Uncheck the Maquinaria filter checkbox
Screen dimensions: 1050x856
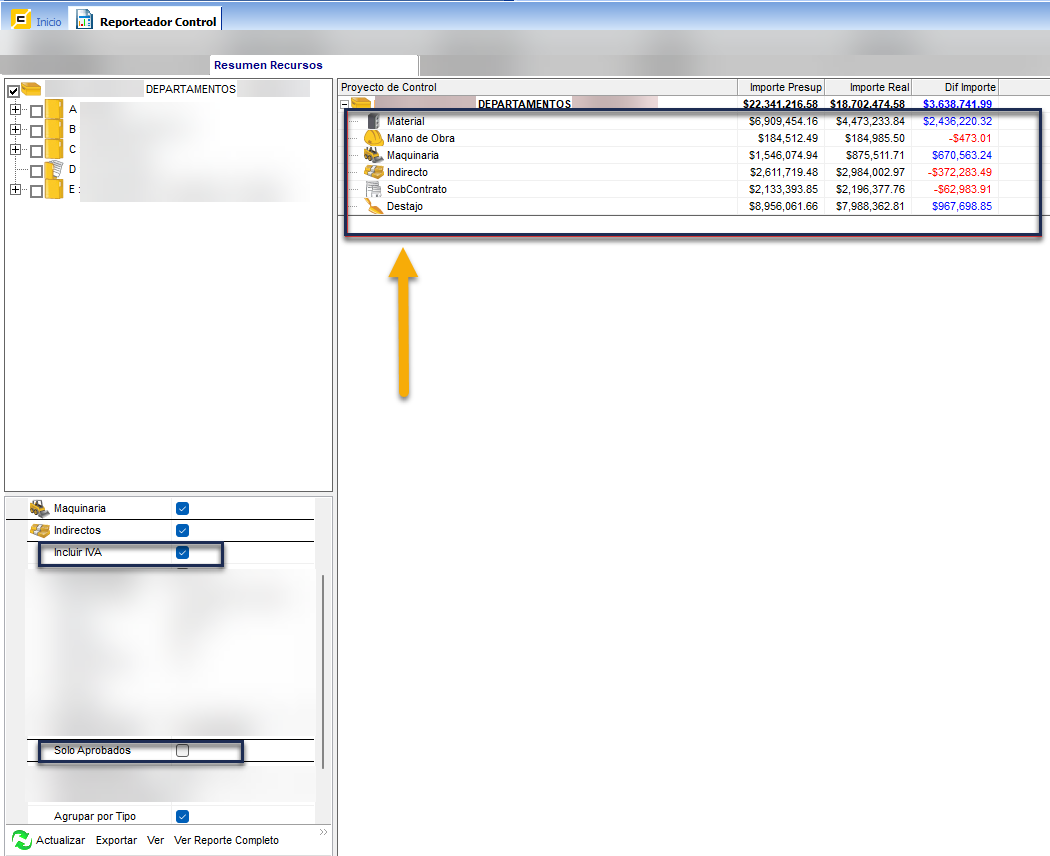(x=182, y=508)
